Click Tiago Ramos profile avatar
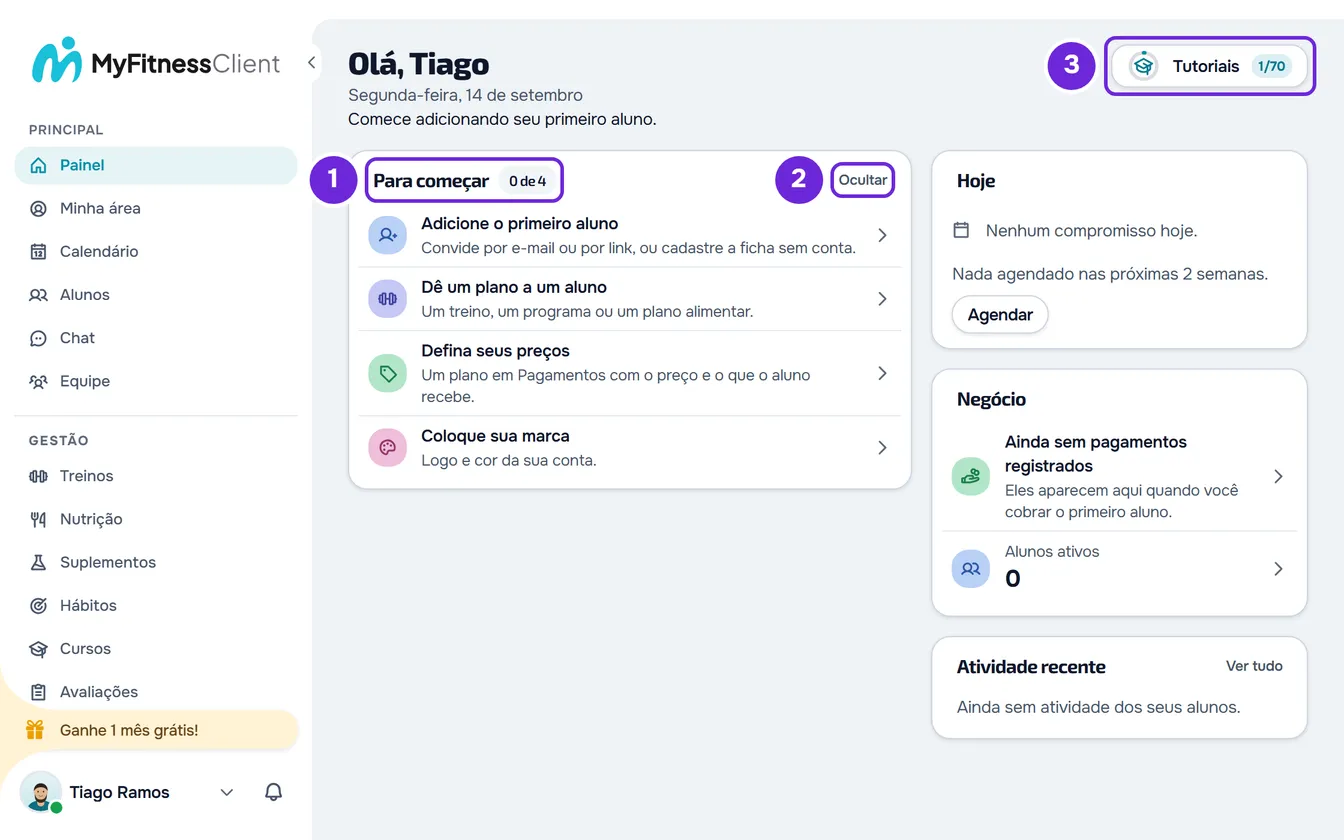 coord(41,792)
